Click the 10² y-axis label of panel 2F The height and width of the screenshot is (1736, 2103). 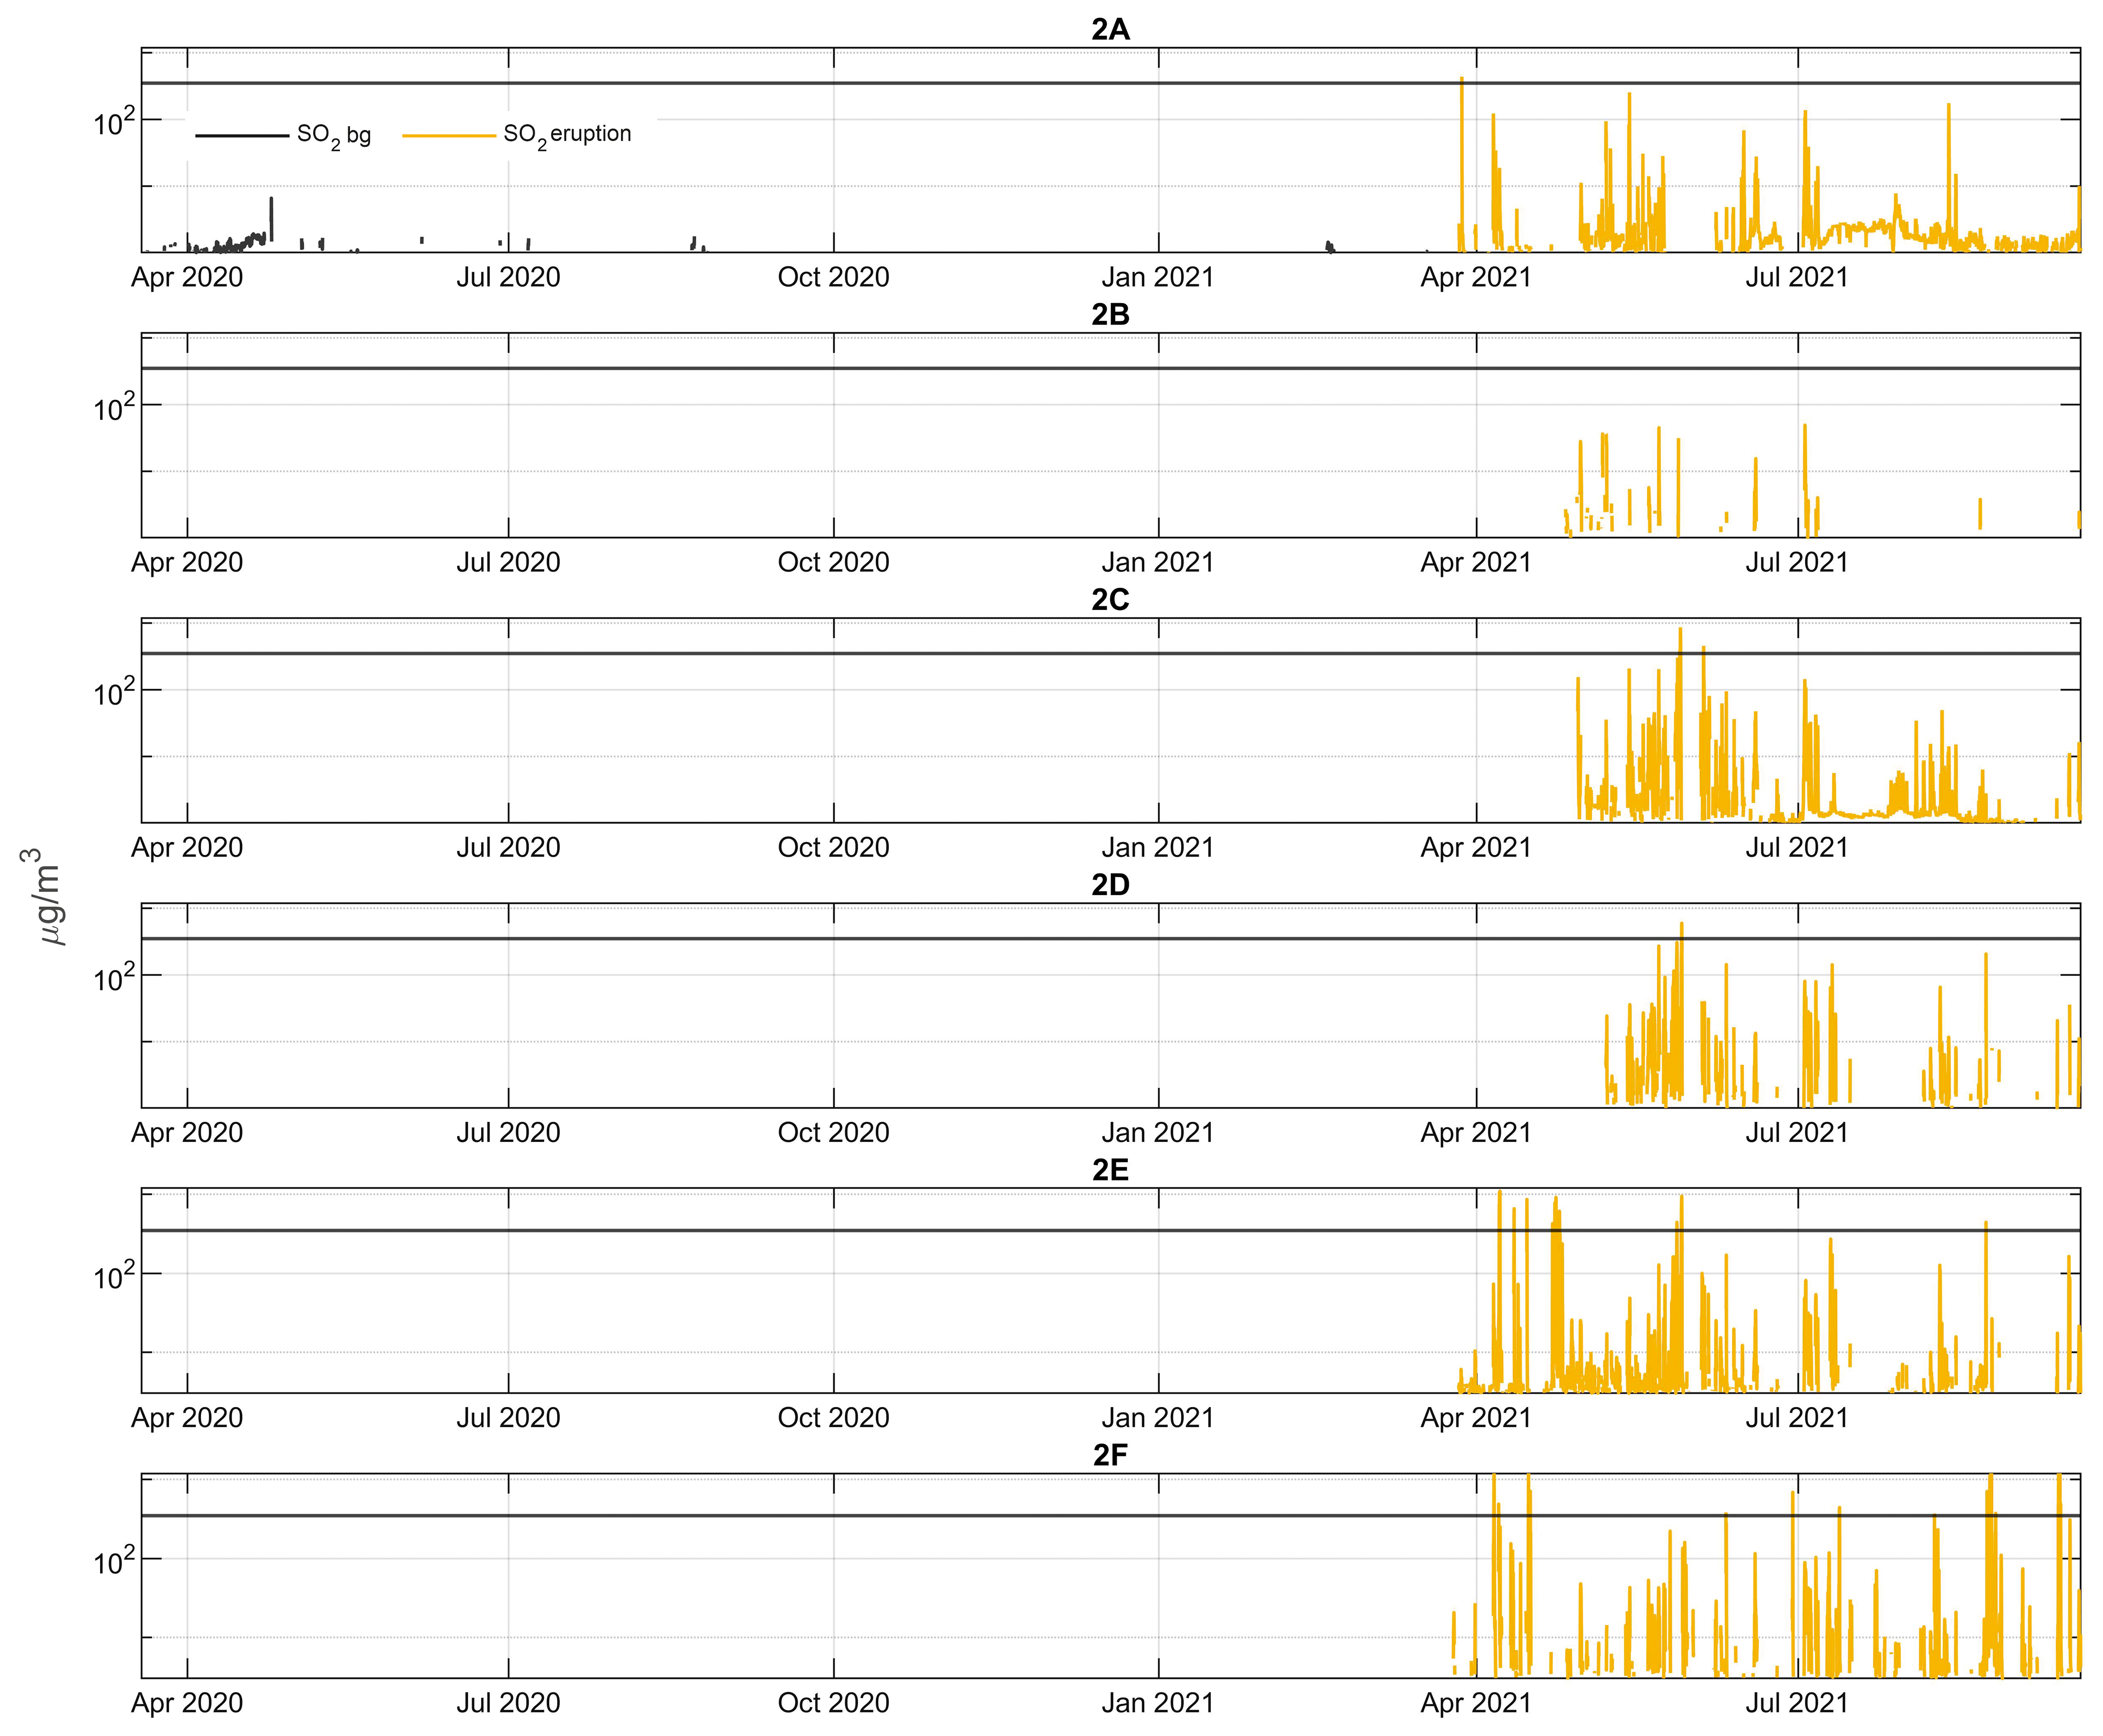(113, 1562)
